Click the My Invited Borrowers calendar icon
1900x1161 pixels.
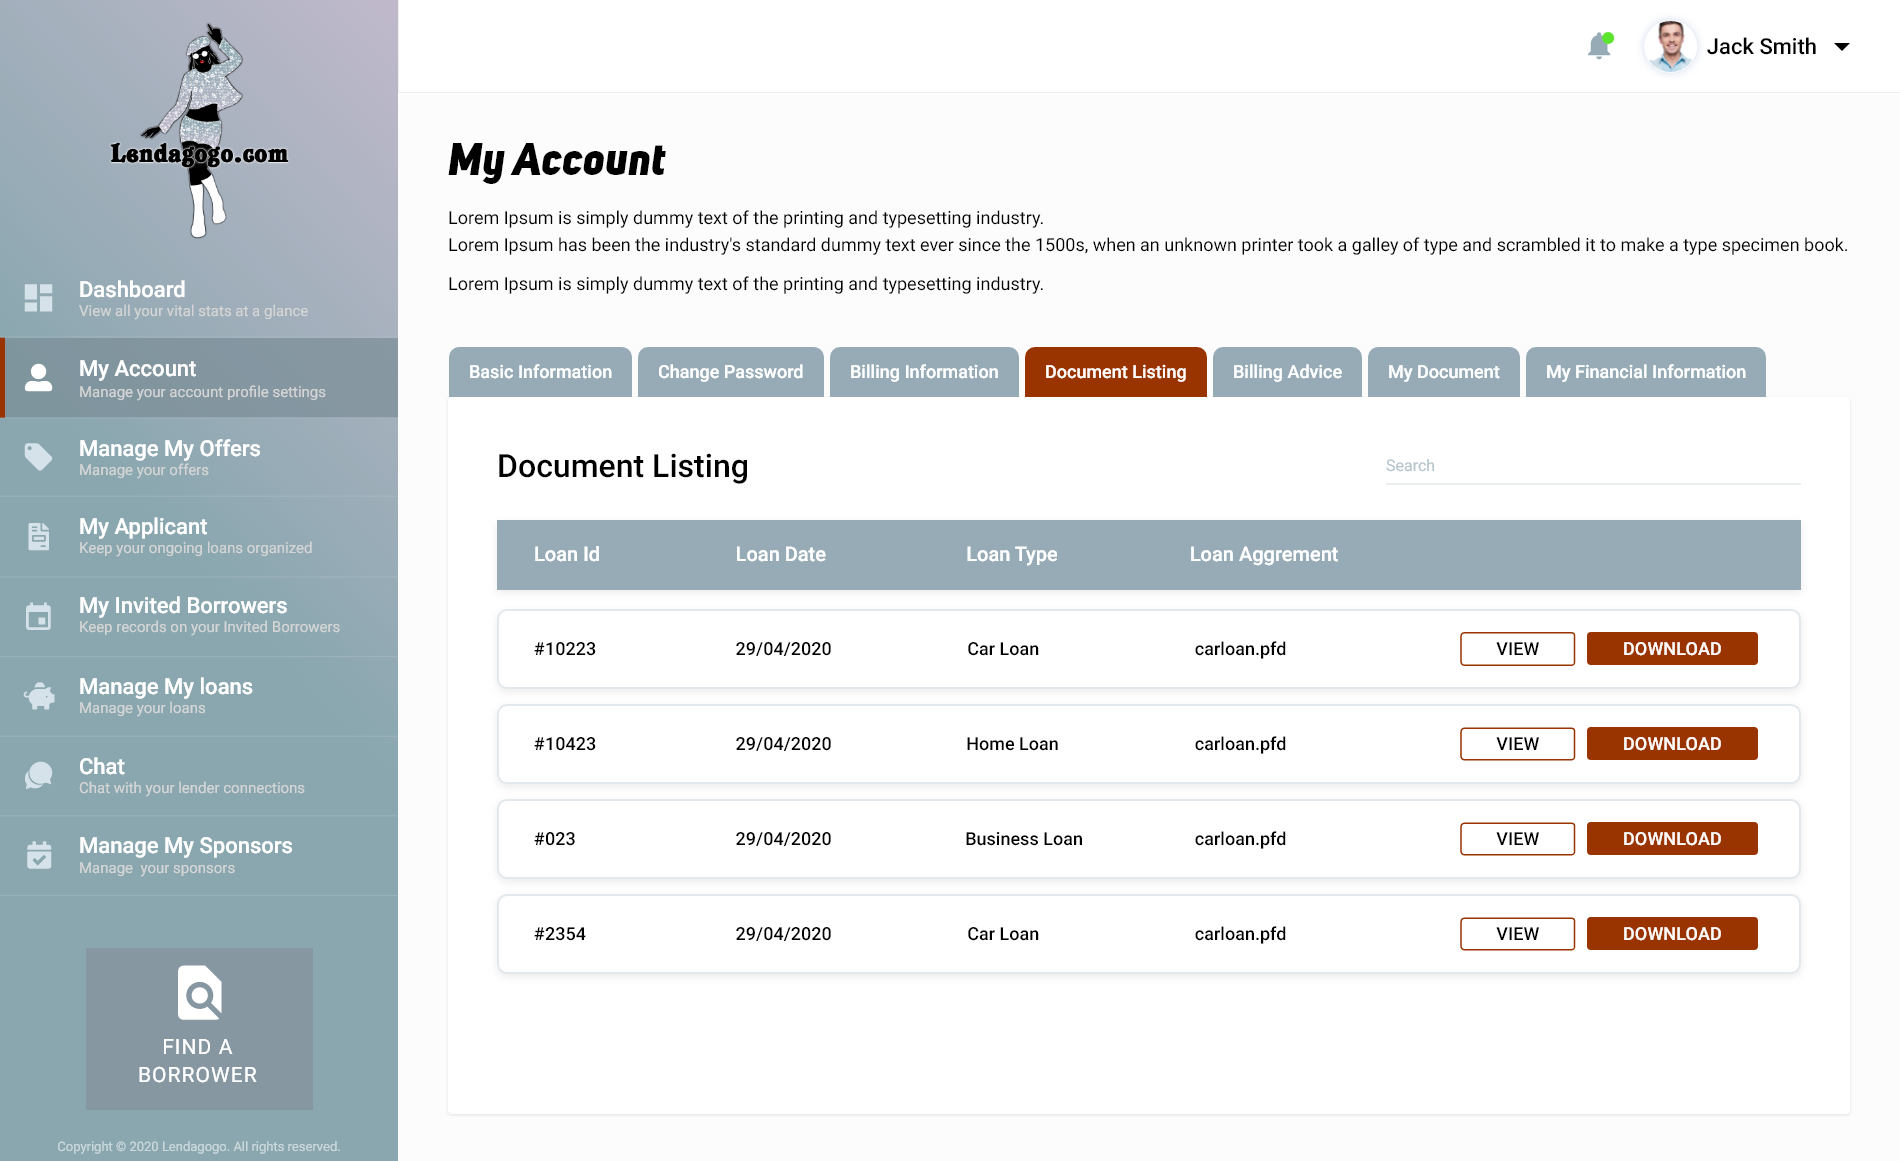pos(39,616)
